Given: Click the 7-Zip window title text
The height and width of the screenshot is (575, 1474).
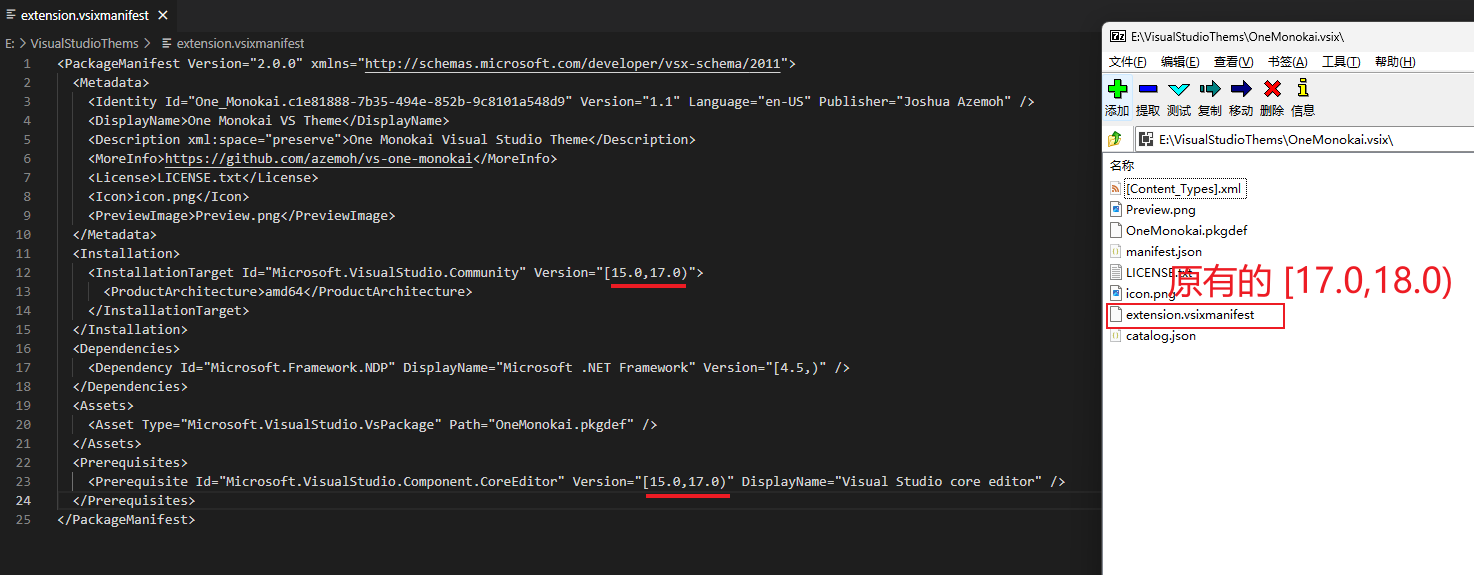Looking at the screenshot, I should pyautogui.click(x=1237, y=36).
